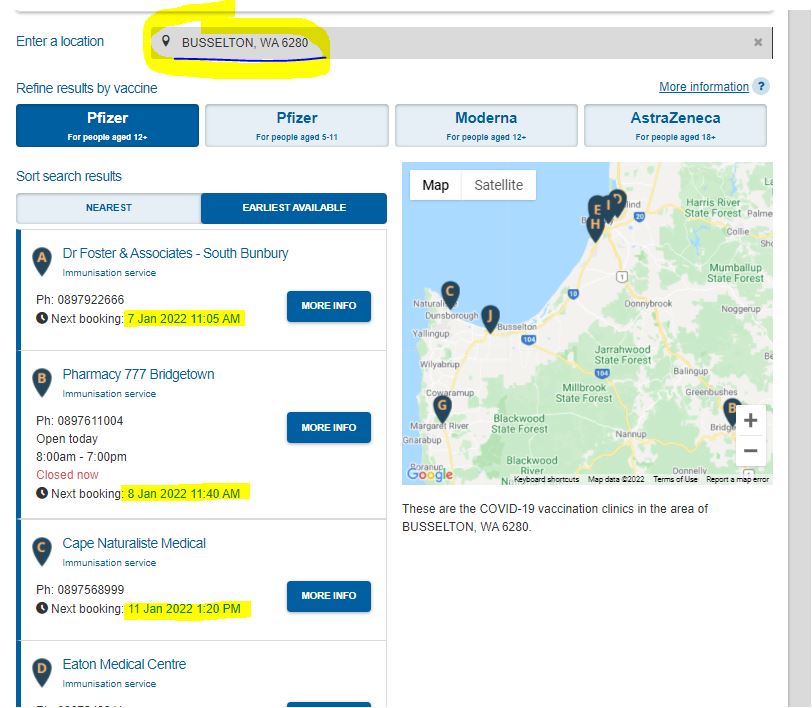Screen dimensions: 812x708
Task: Select AstraZeneca vaccine filter
Action: coord(675,125)
